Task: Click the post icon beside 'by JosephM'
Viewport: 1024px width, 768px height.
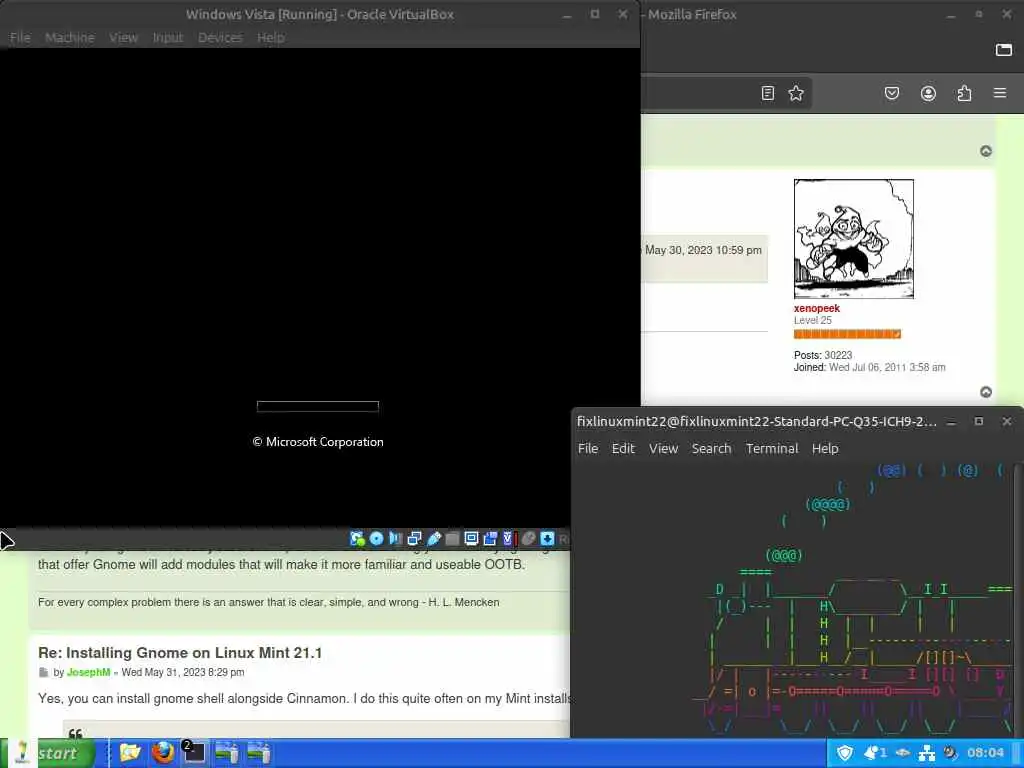Action: pos(44,673)
